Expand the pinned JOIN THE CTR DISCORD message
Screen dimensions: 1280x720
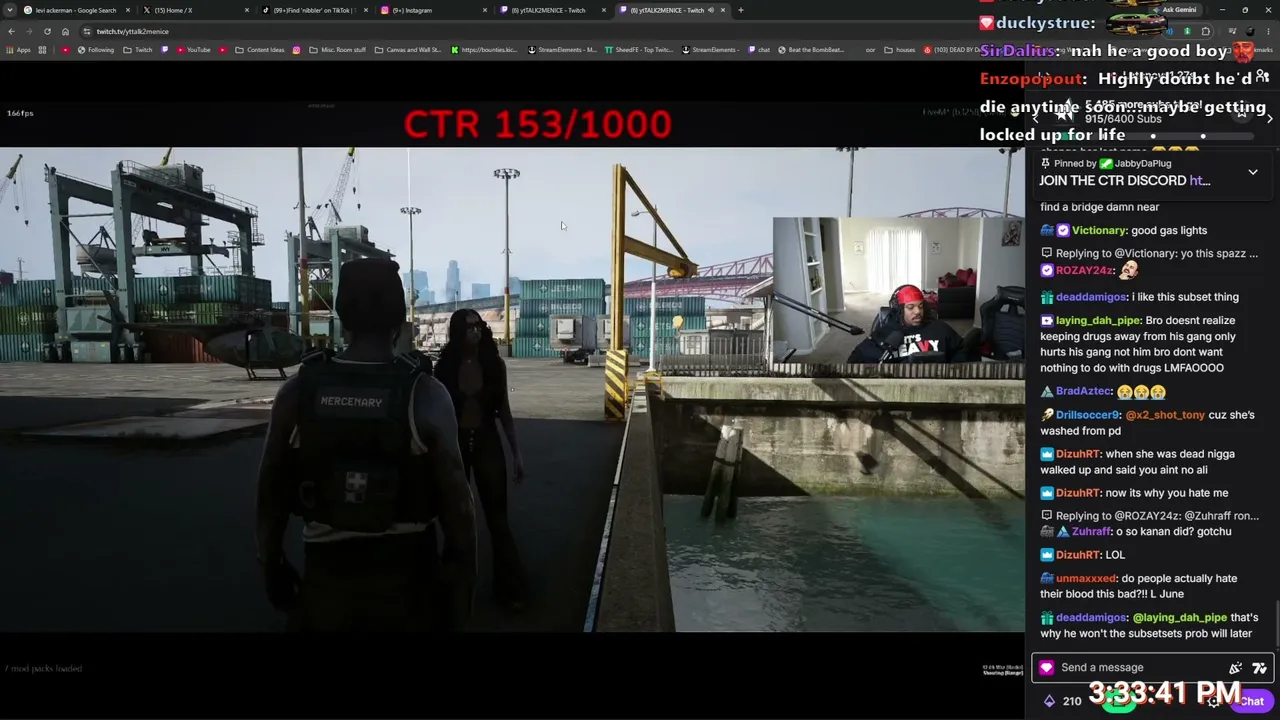point(1253,172)
